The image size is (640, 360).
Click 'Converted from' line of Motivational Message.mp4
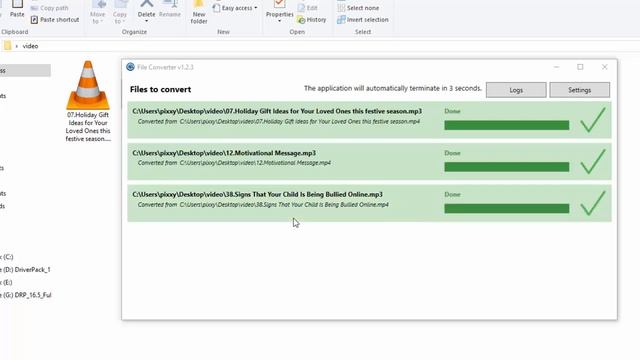(x=234, y=163)
